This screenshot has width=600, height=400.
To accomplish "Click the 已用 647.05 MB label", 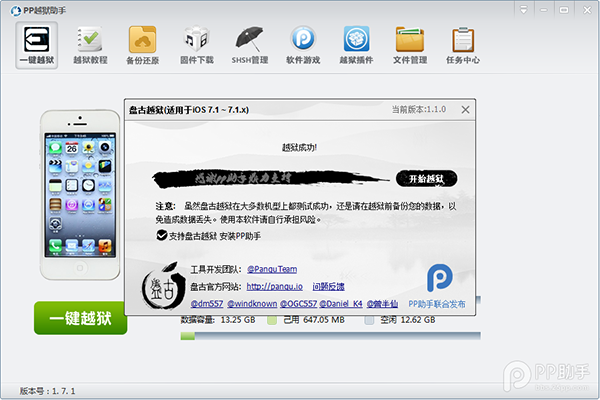I will point(314,320).
